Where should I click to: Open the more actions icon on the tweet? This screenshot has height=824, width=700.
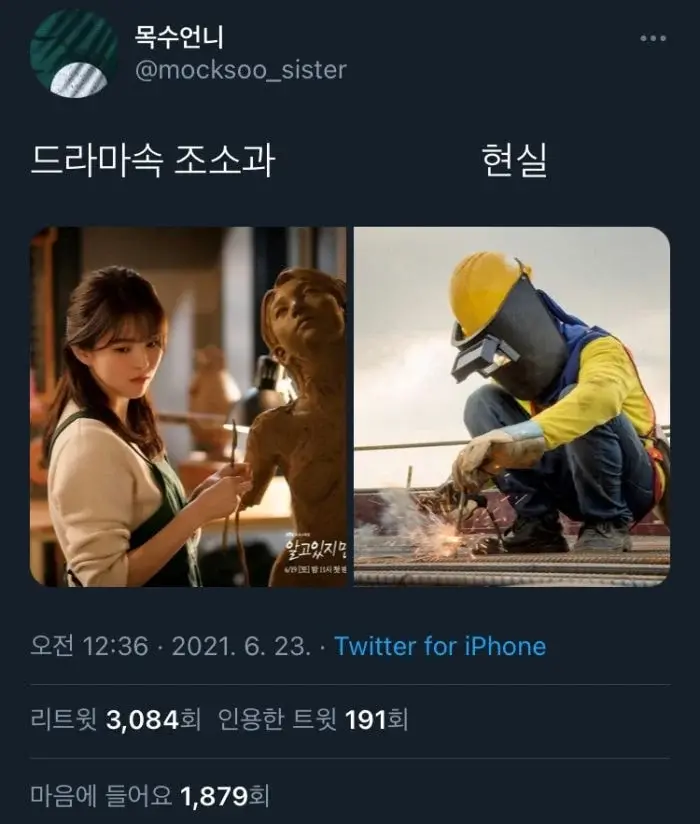pos(651,38)
